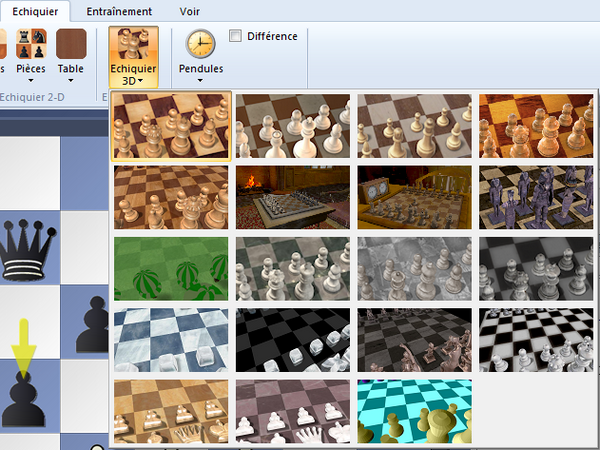The height and width of the screenshot is (450, 600).
Task: Click the Pendules clock icon
Action: (201, 44)
